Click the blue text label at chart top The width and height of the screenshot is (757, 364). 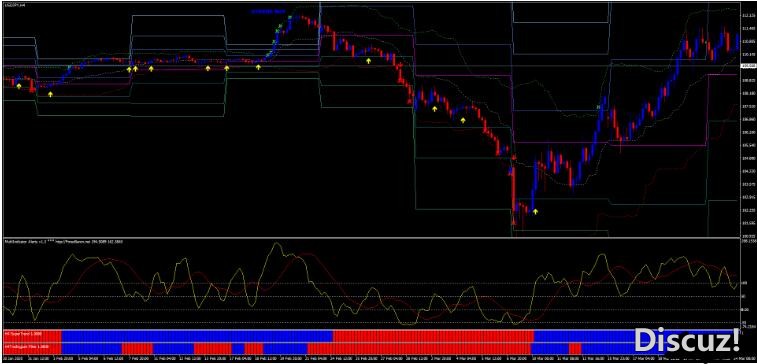click(268, 11)
